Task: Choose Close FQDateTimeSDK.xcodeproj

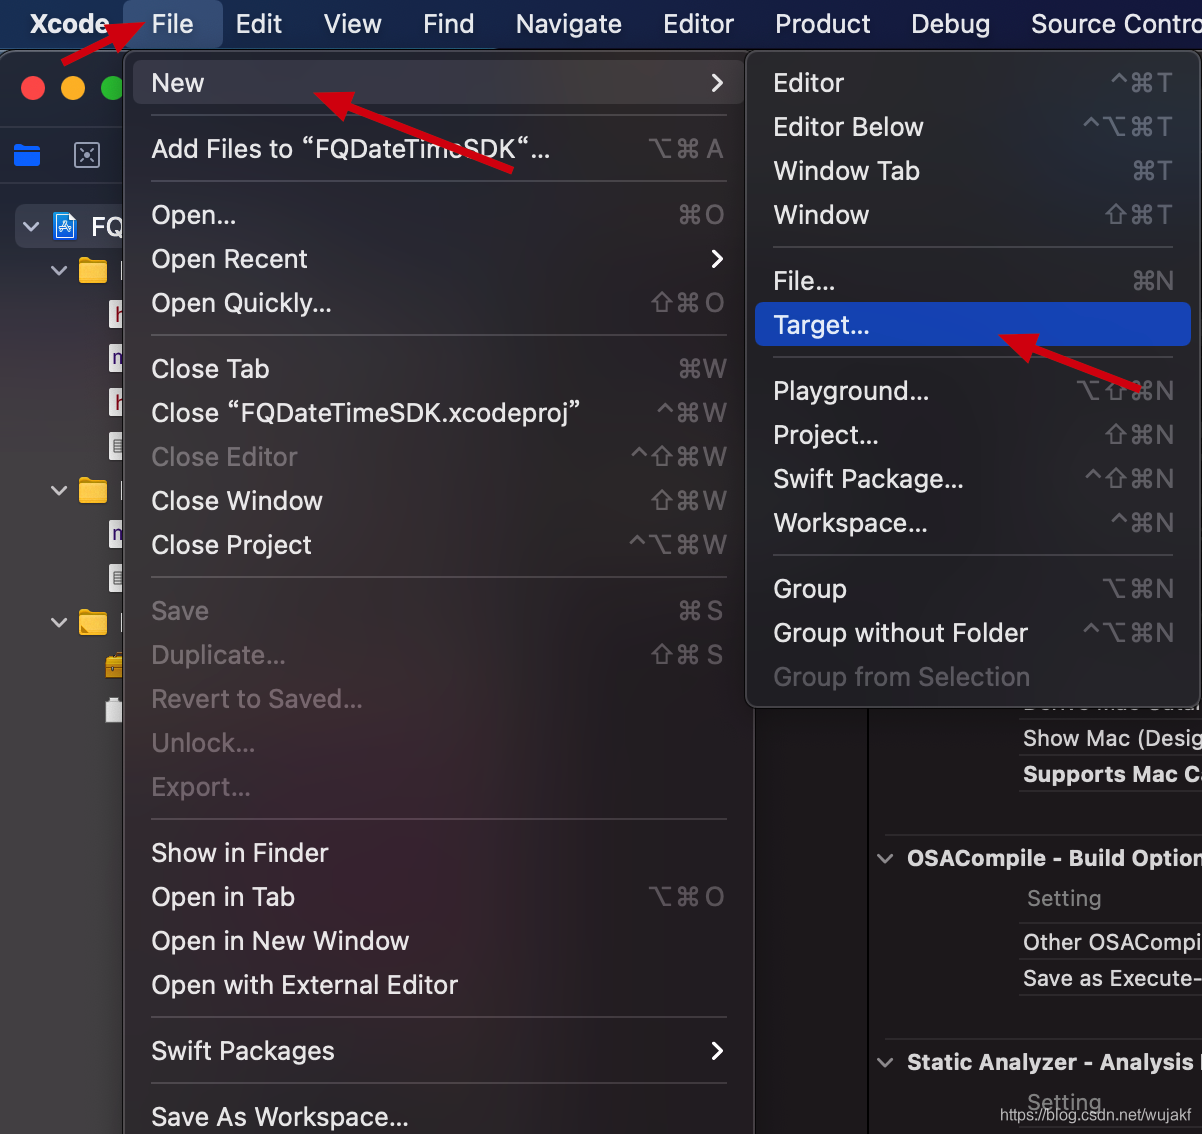Action: tap(438, 413)
